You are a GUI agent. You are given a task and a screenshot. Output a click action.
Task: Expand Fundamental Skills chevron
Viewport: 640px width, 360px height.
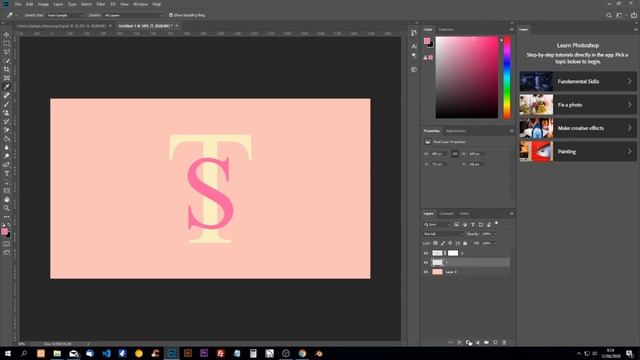(x=629, y=81)
